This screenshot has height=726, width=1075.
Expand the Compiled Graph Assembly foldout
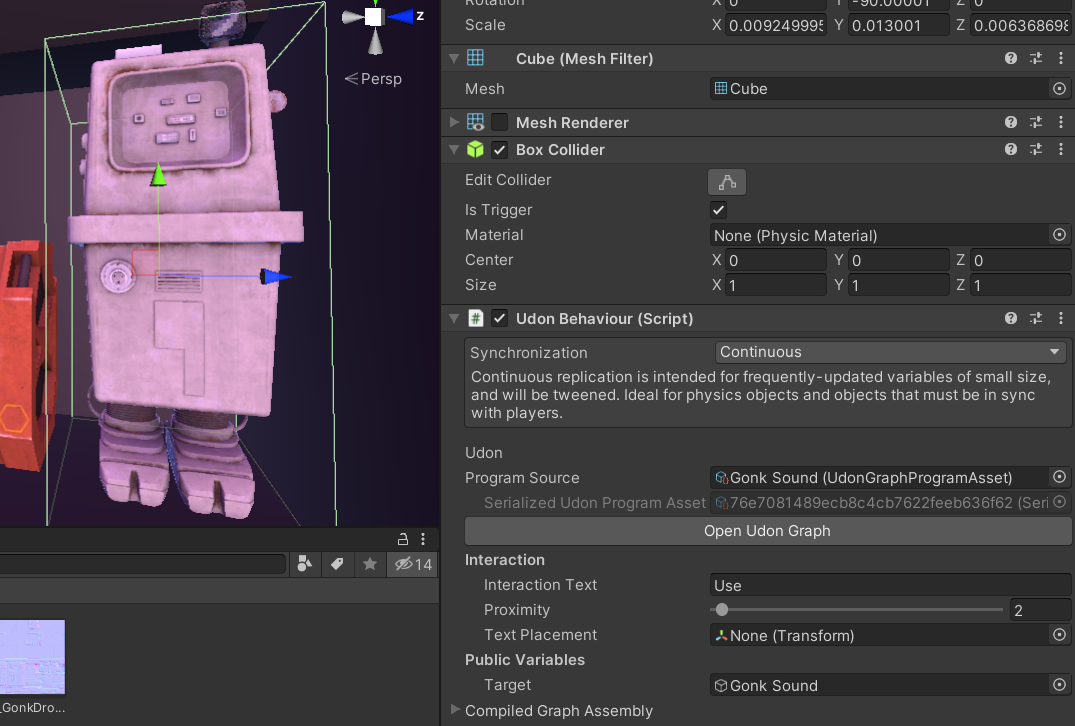pyautogui.click(x=454, y=710)
